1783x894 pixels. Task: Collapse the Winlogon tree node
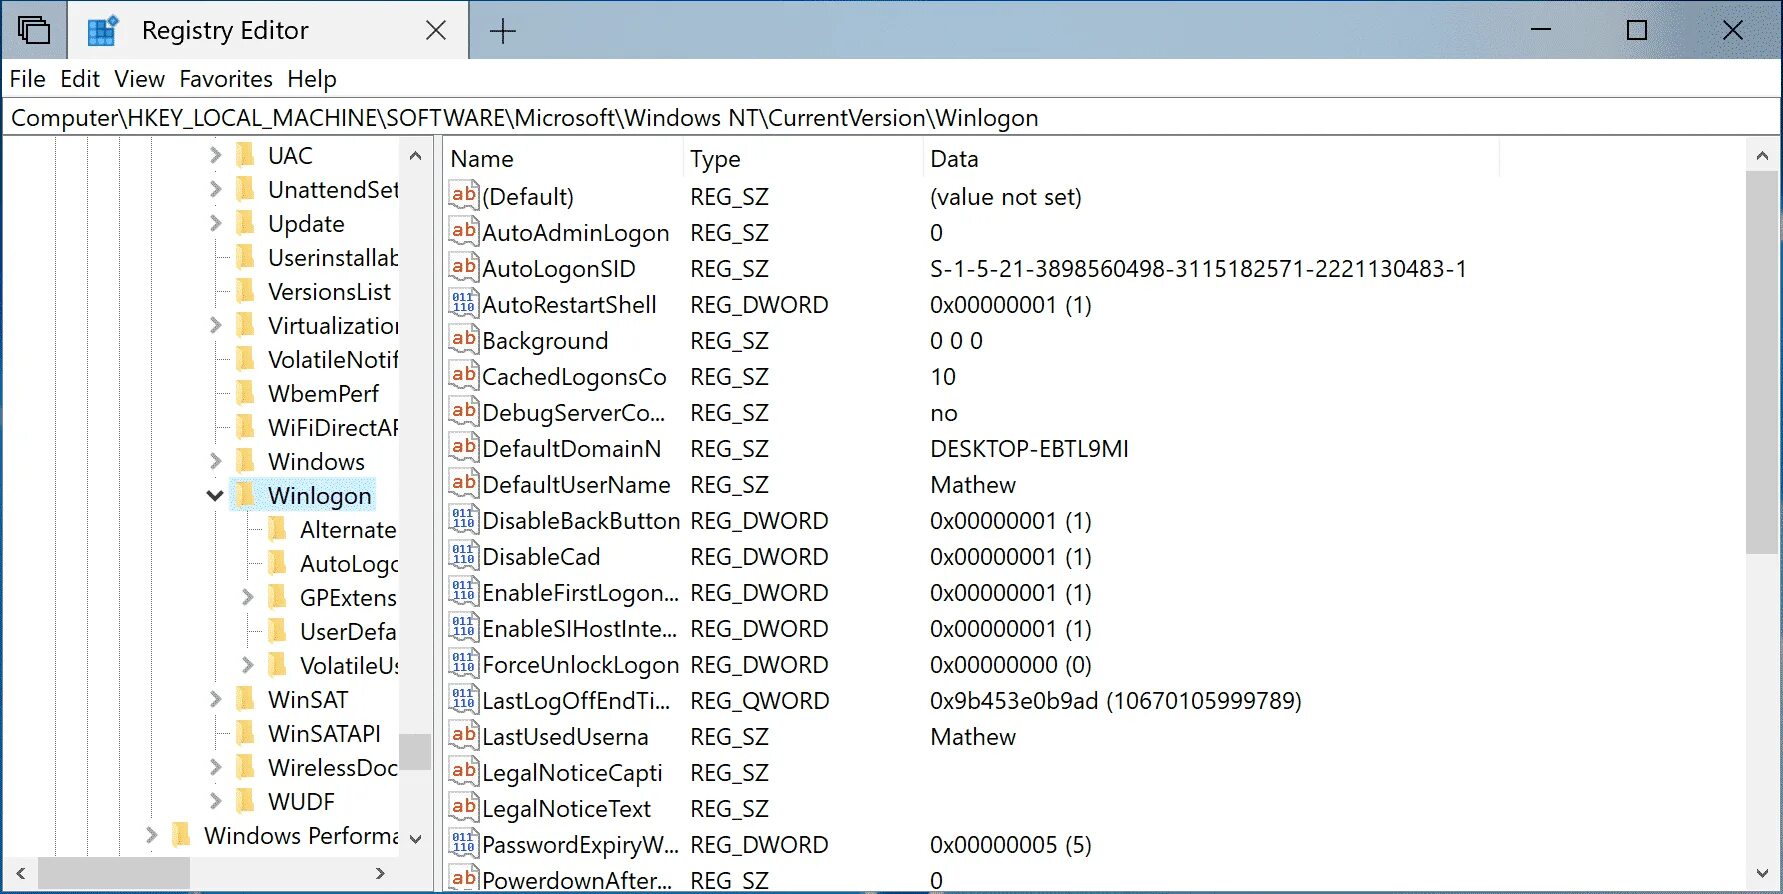pyautogui.click(x=214, y=495)
